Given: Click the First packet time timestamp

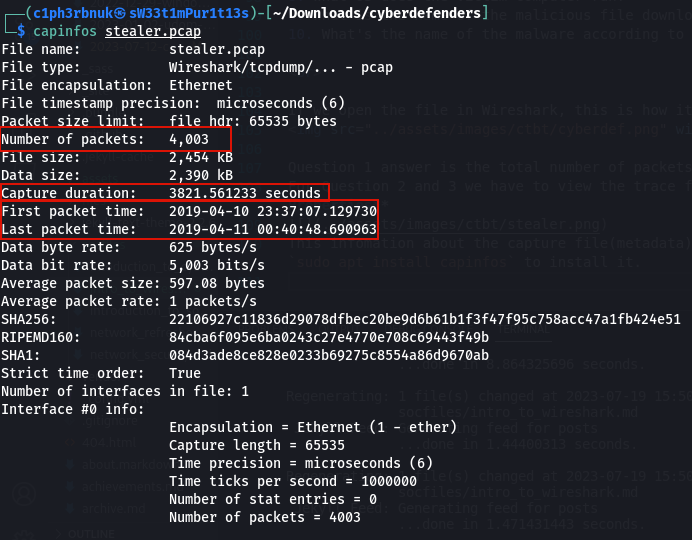Looking at the screenshot, I should (273, 211).
